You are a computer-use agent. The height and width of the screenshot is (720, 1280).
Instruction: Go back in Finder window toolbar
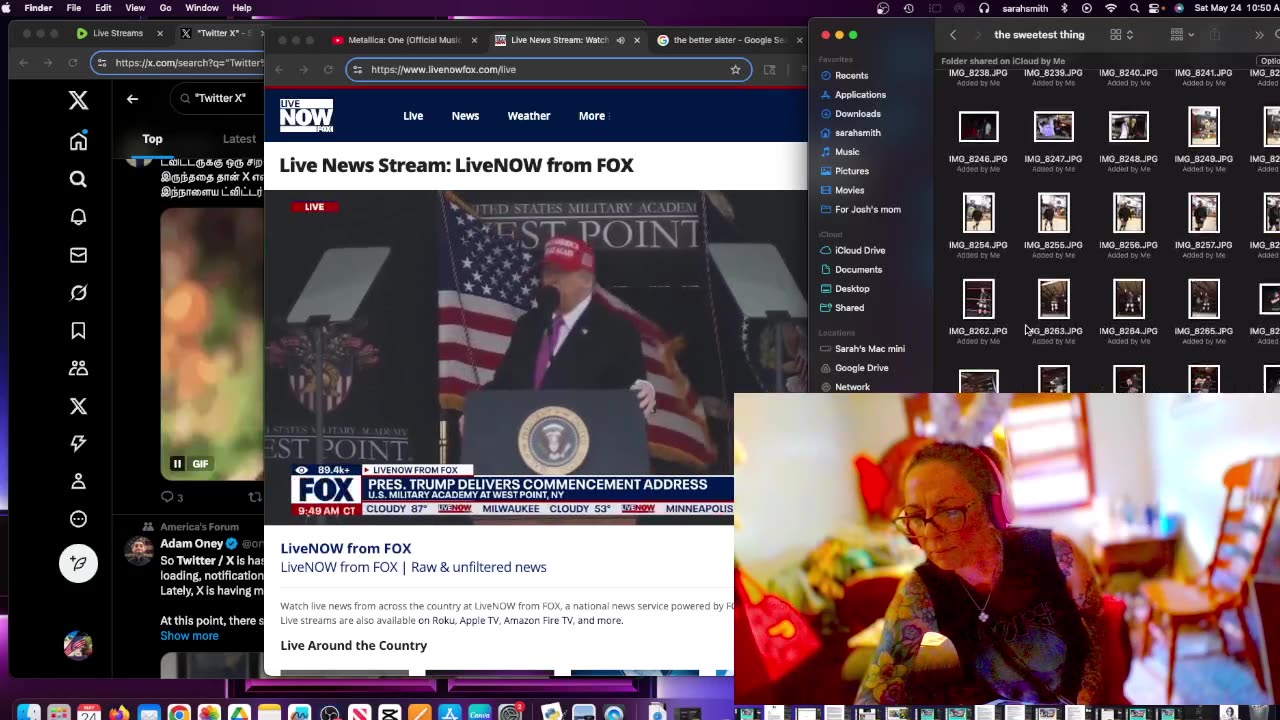coord(953,35)
